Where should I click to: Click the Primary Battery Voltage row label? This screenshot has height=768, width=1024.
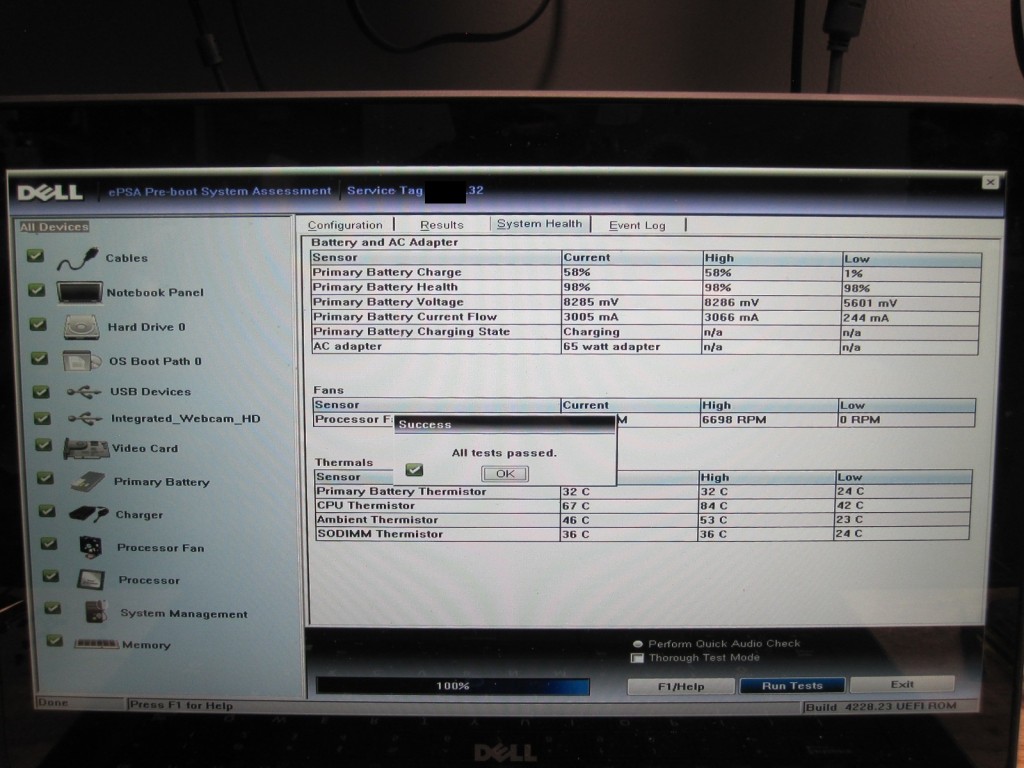(x=388, y=302)
